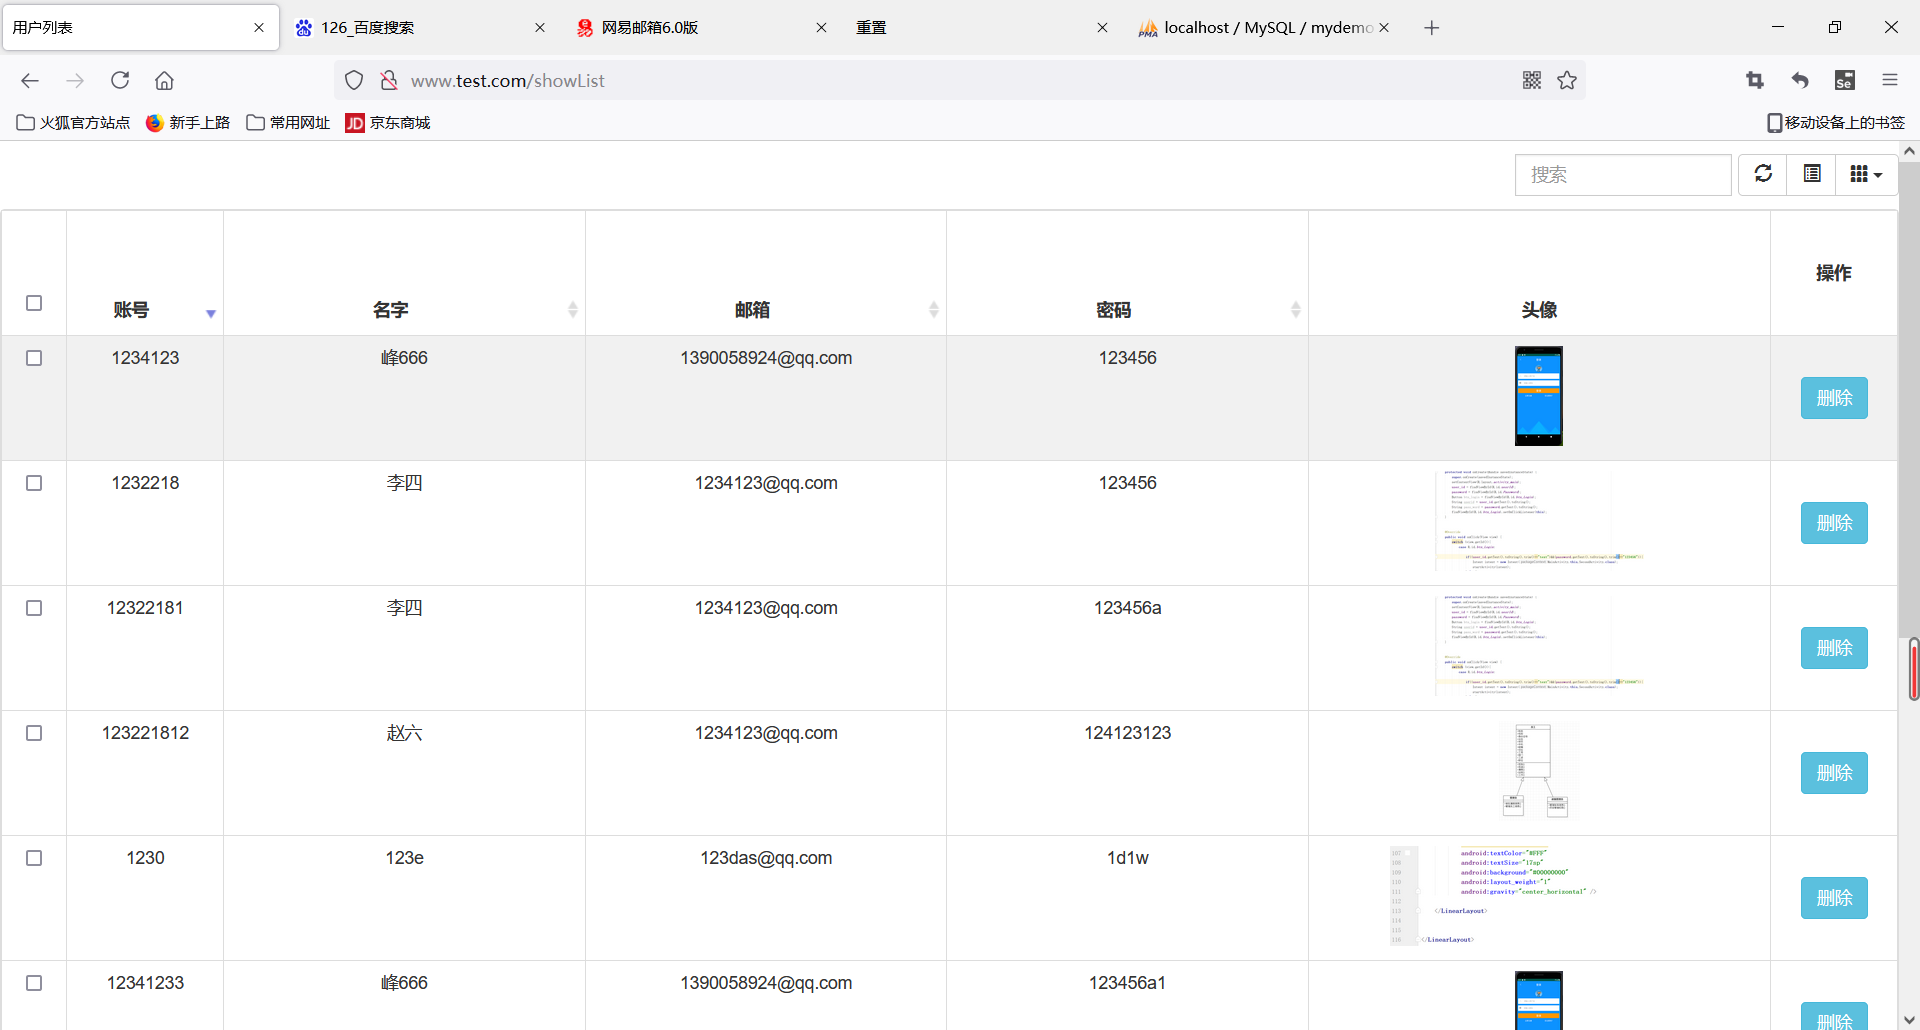Delete the user with account 12341233

(x=1834, y=1016)
